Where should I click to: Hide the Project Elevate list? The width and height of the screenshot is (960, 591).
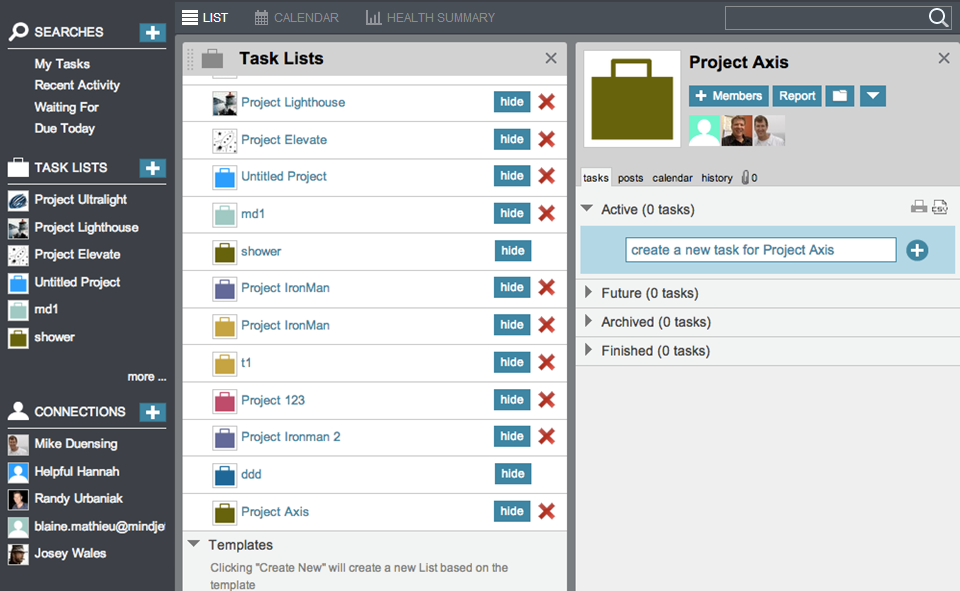tap(512, 139)
